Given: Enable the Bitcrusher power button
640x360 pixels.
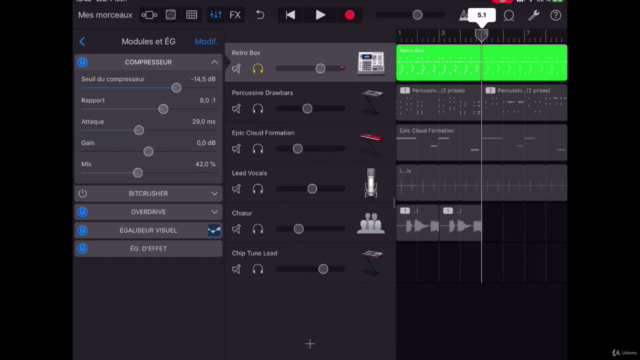Looking at the screenshot, I should point(82,193).
